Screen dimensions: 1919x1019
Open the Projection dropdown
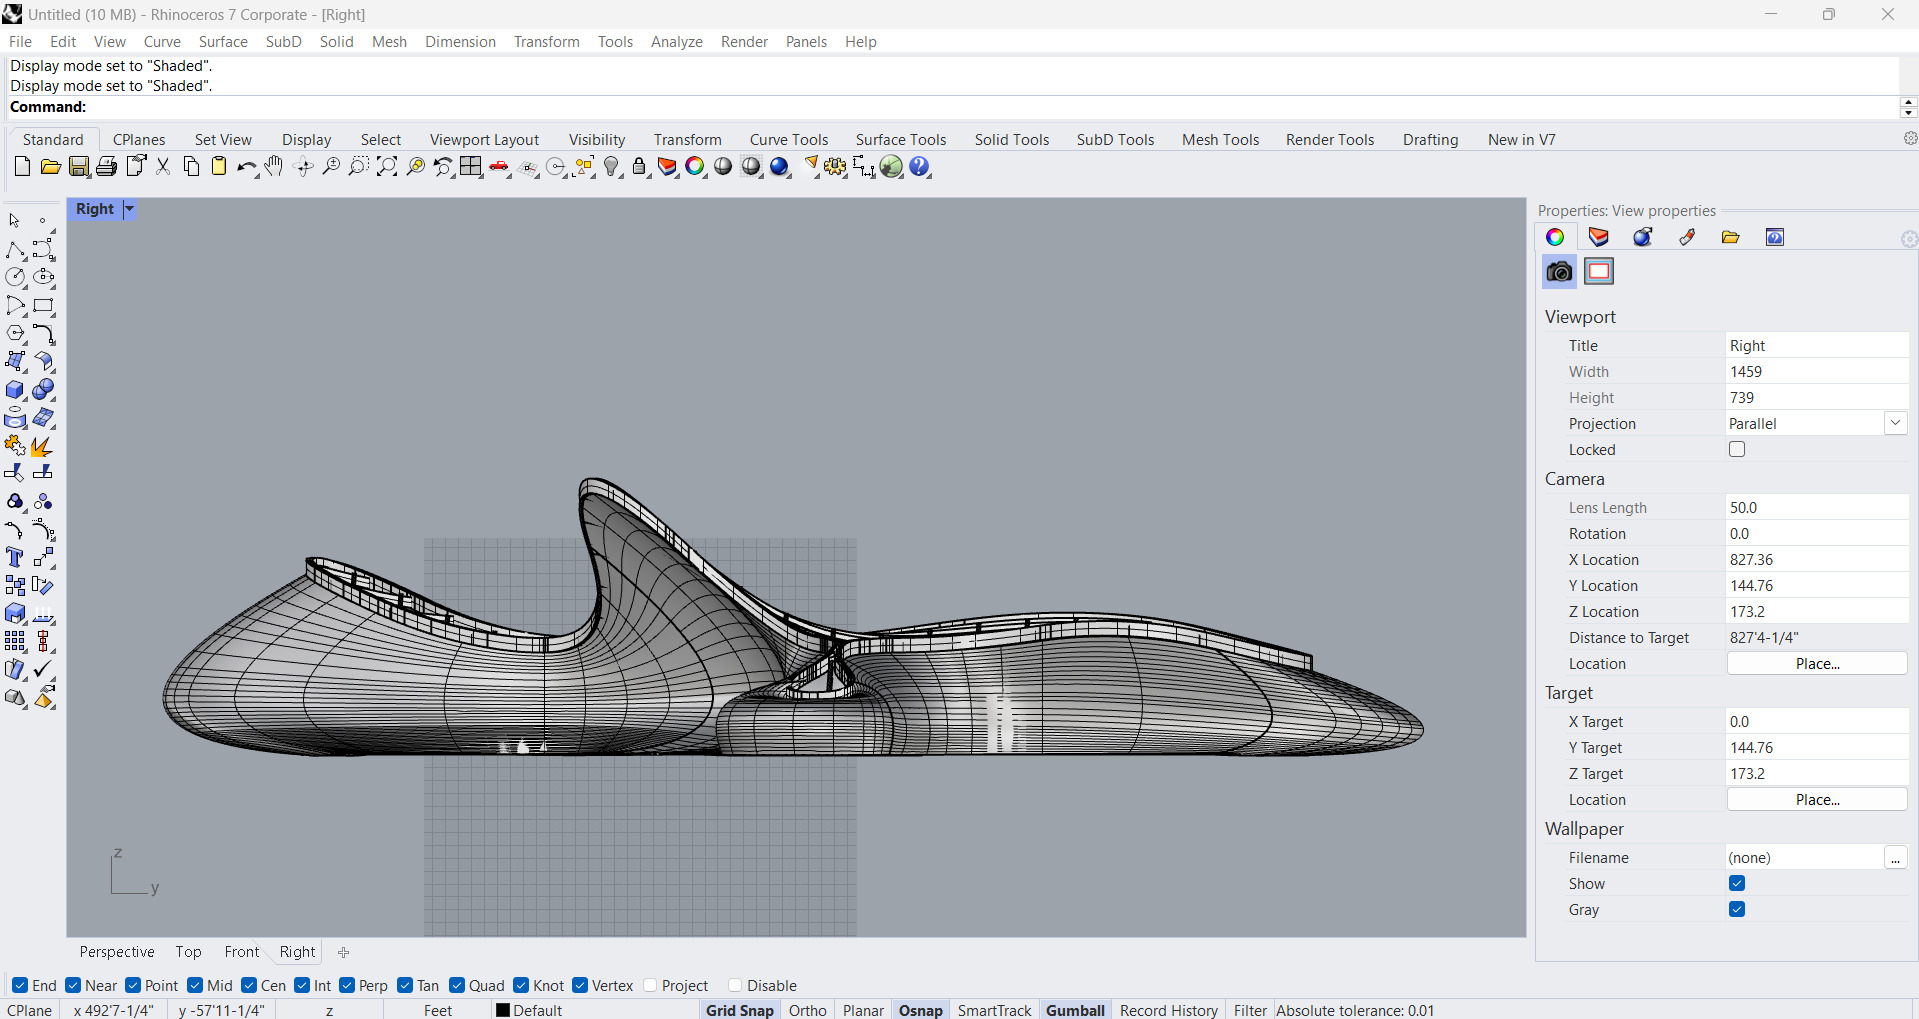tap(1895, 424)
